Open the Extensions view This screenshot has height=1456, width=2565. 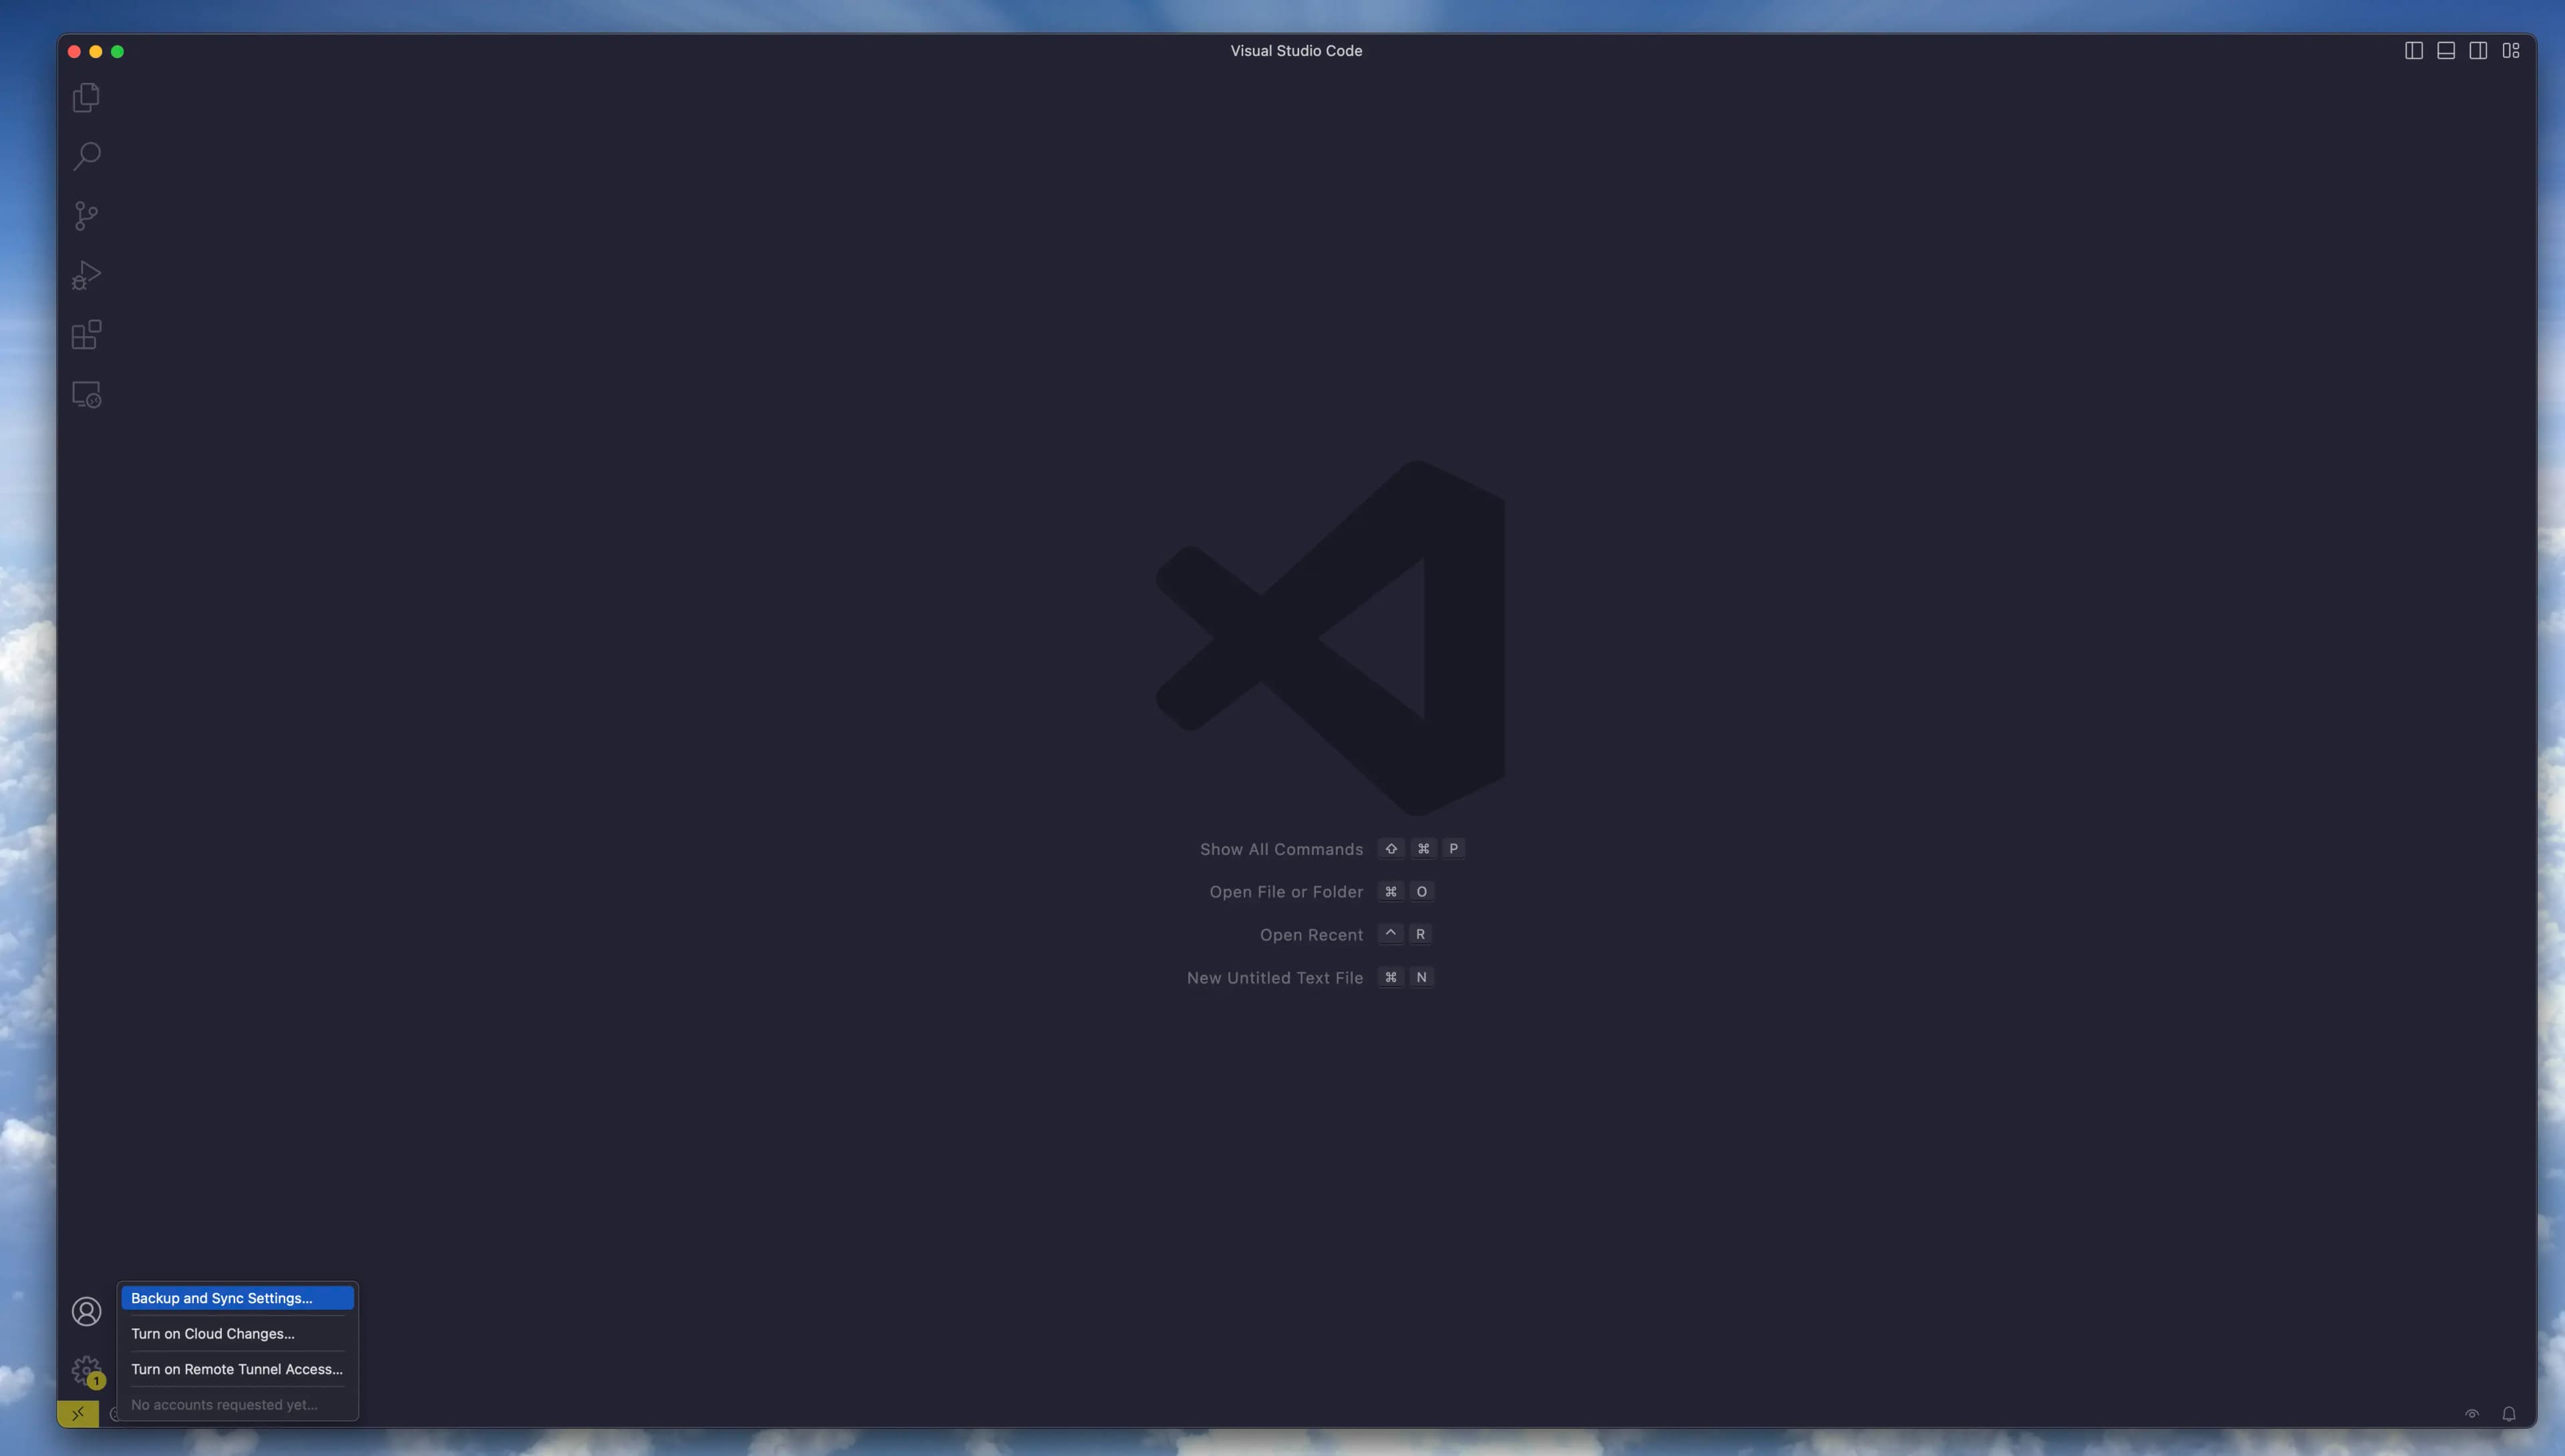(x=86, y=335)
